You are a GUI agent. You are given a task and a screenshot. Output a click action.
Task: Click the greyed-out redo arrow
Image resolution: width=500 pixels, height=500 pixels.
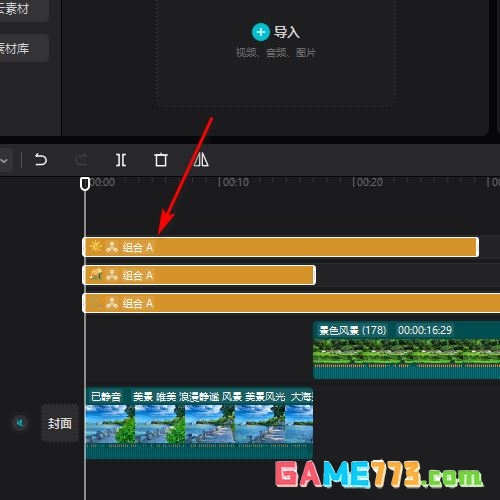81,160
